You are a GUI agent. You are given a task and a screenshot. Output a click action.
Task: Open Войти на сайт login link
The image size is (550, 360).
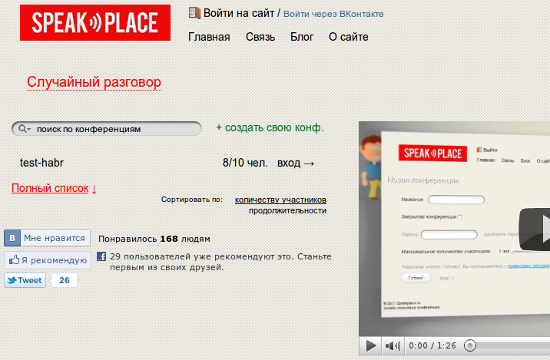(239, 13)
